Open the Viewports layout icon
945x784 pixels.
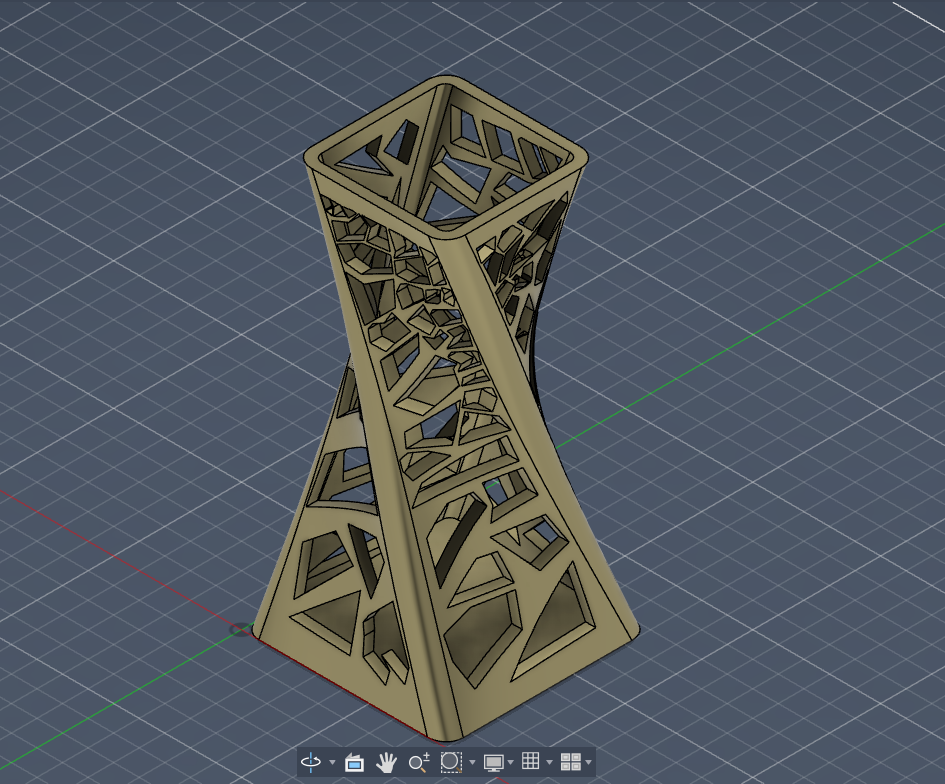coord(571,762)
